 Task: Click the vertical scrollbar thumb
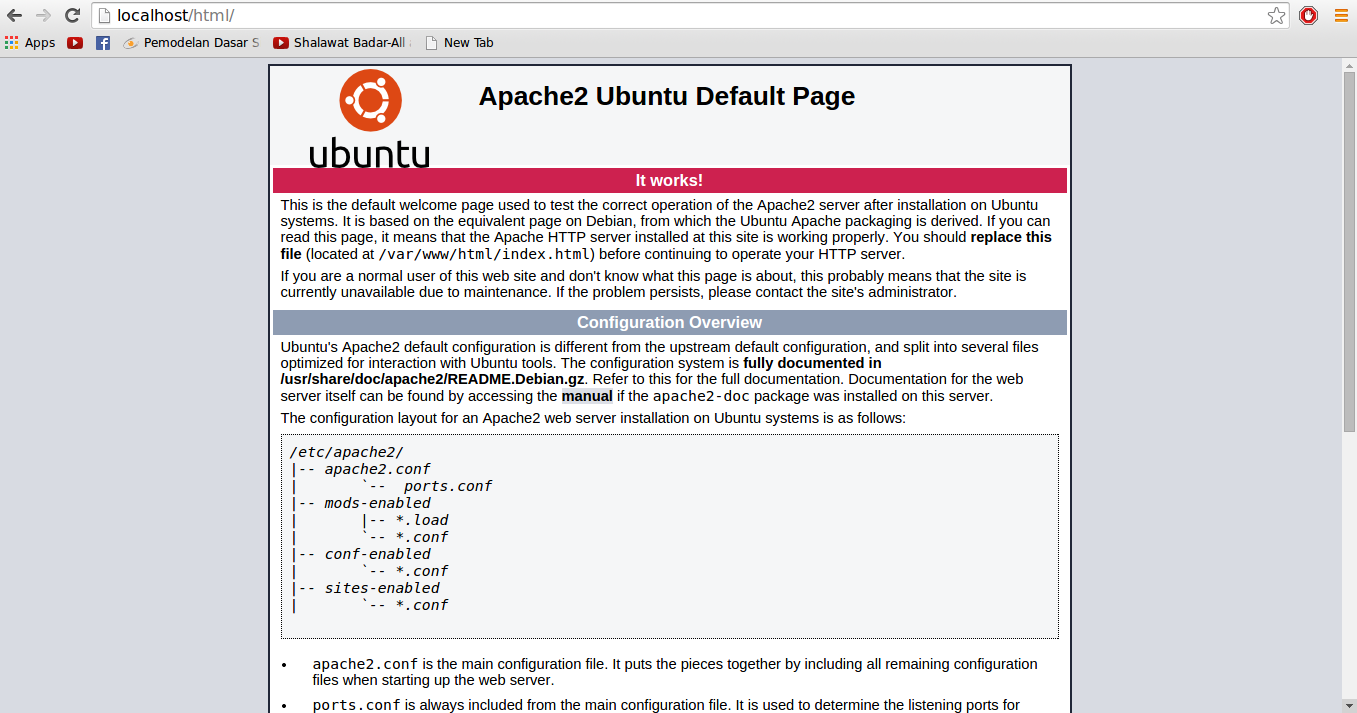(x=1349, y=251)
